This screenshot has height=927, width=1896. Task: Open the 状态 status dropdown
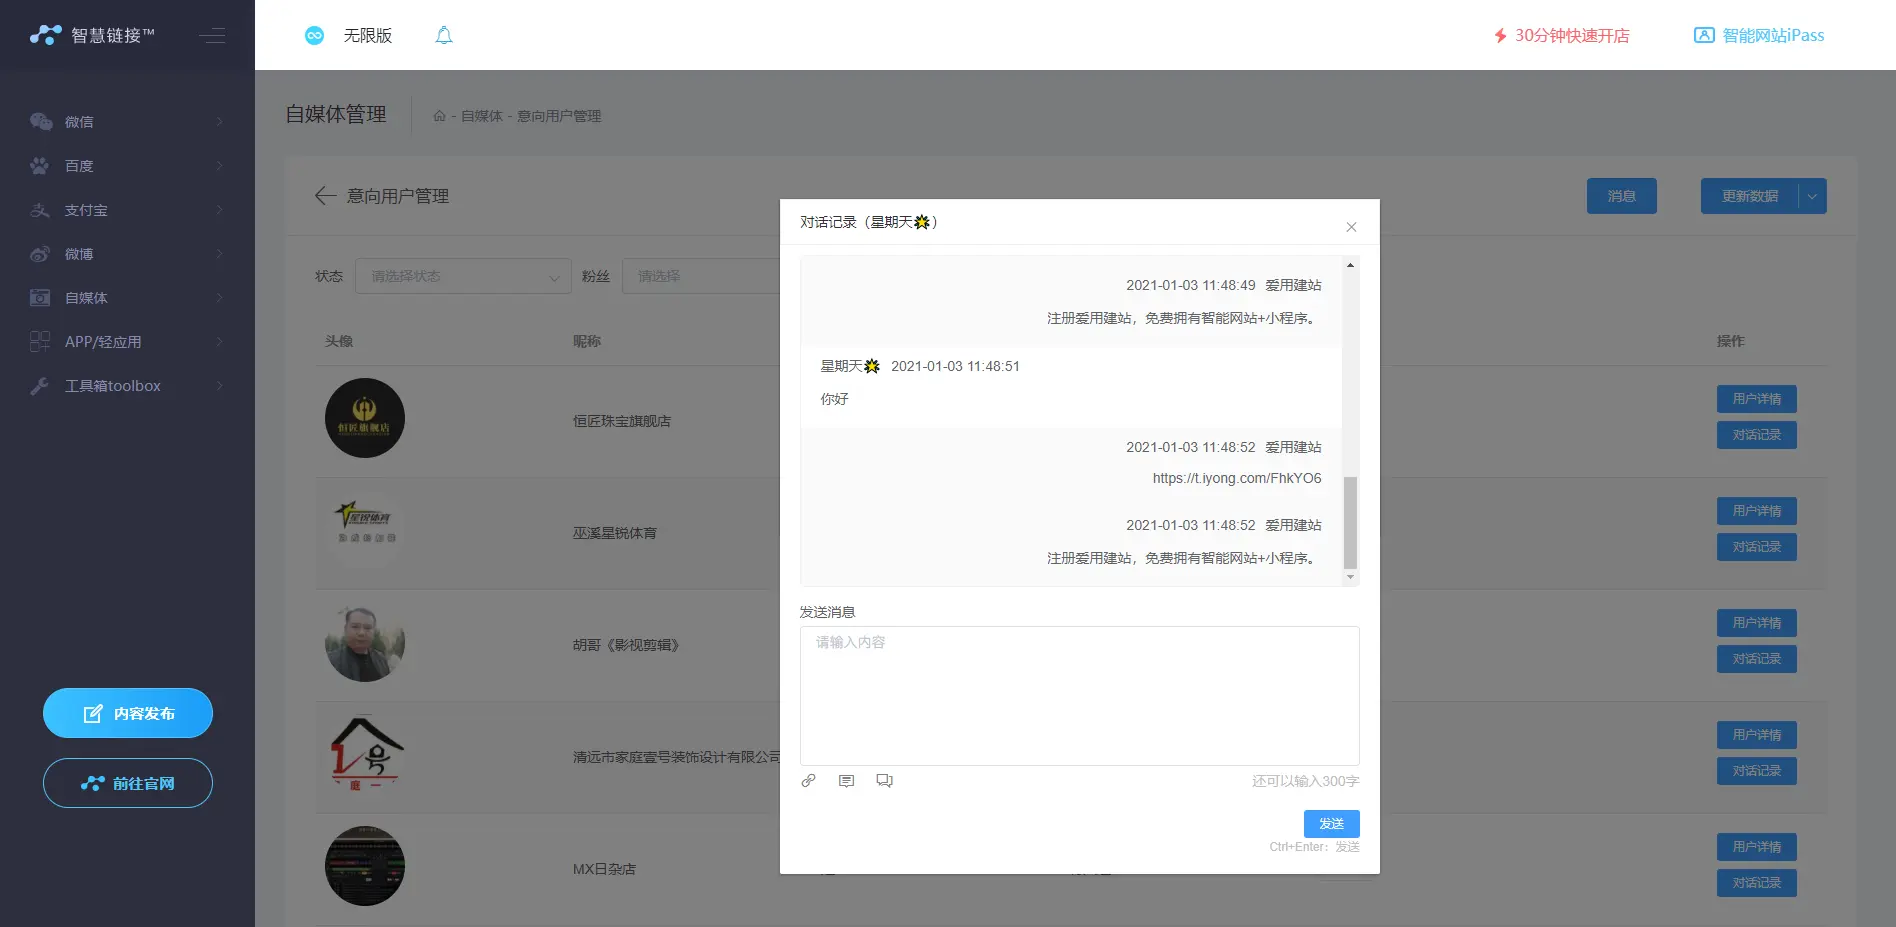462,276
